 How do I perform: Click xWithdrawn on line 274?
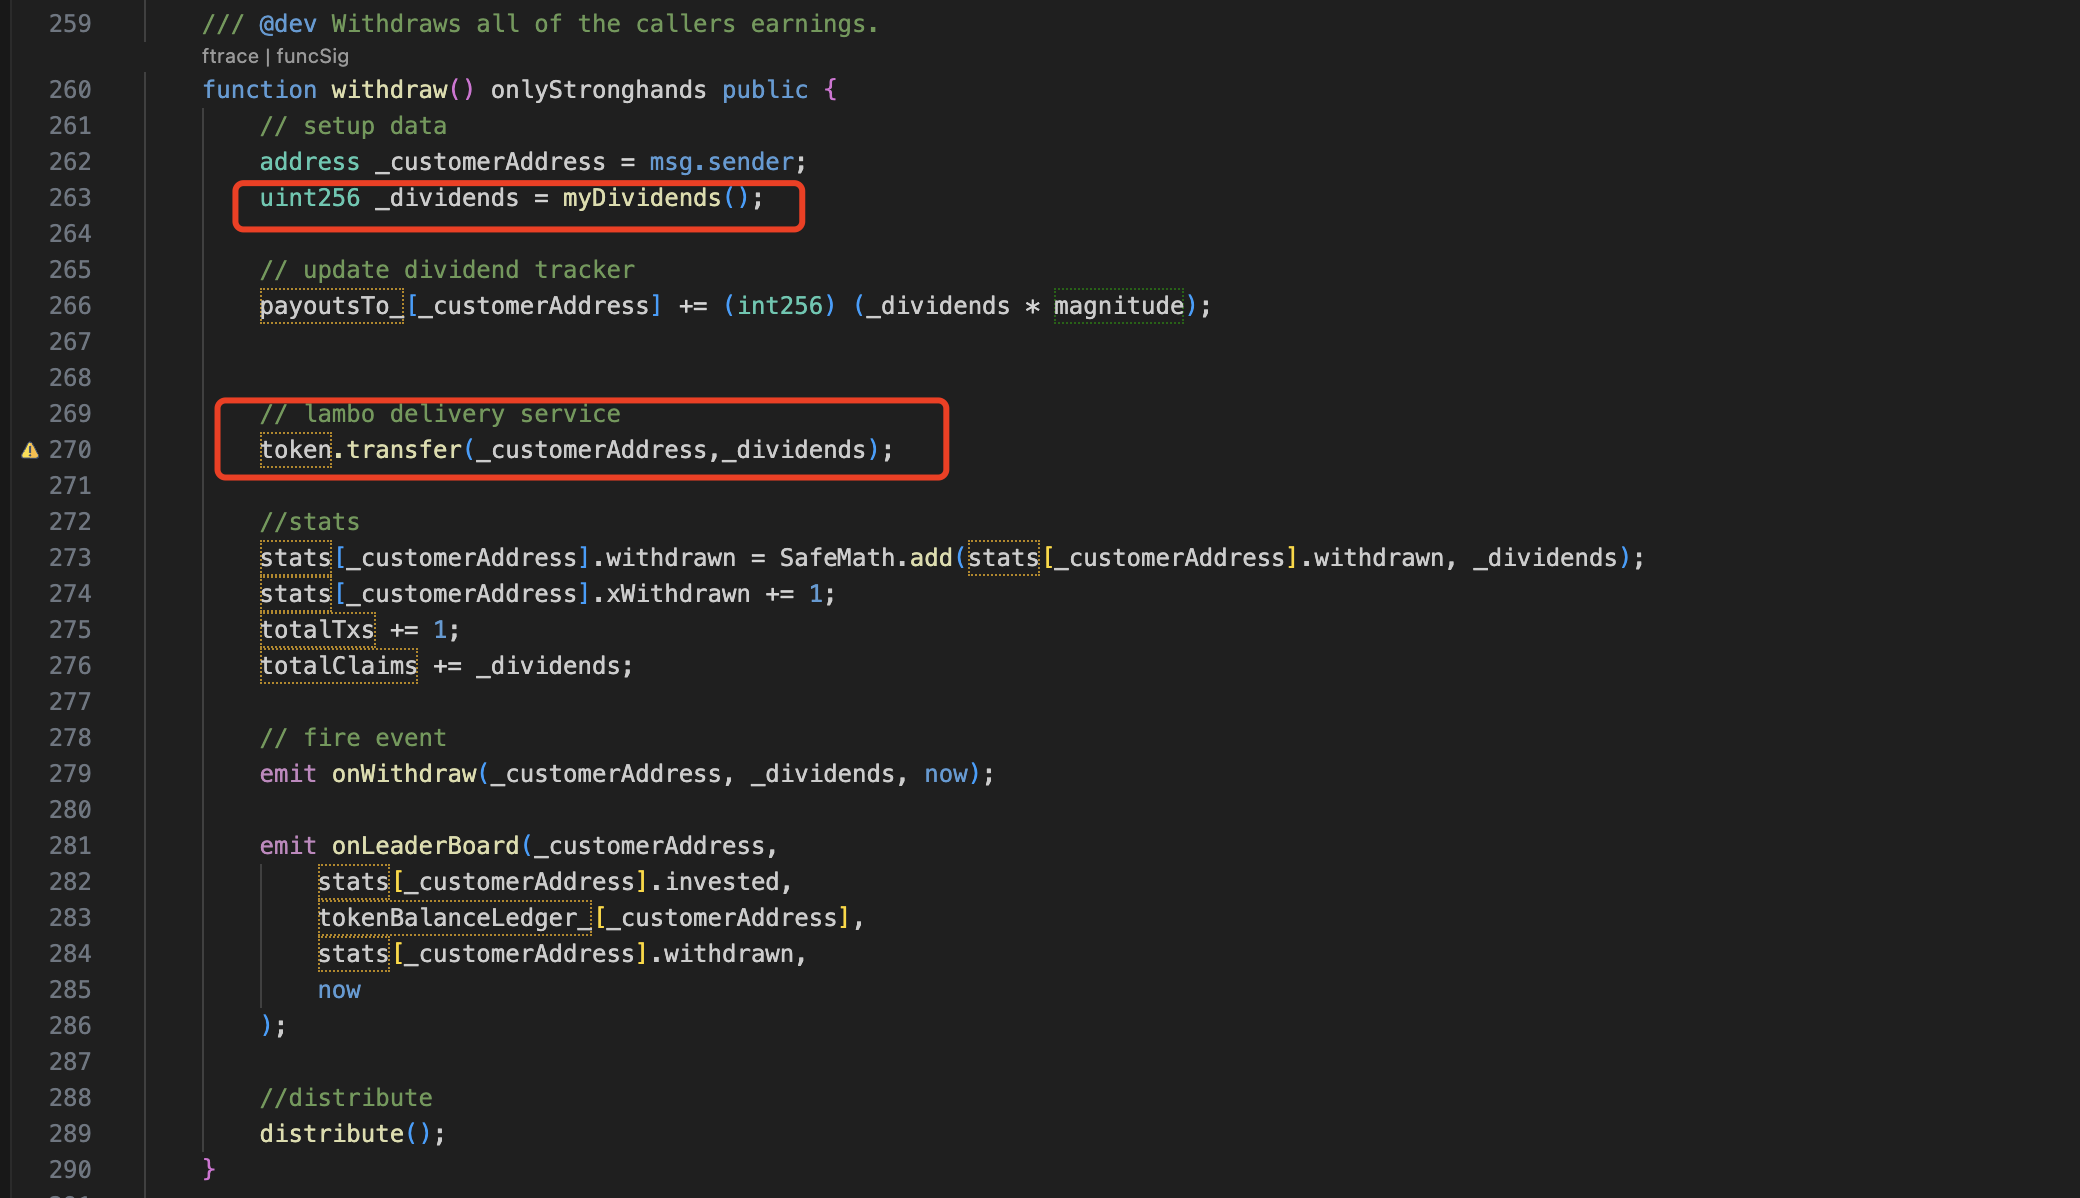[678, 594]
